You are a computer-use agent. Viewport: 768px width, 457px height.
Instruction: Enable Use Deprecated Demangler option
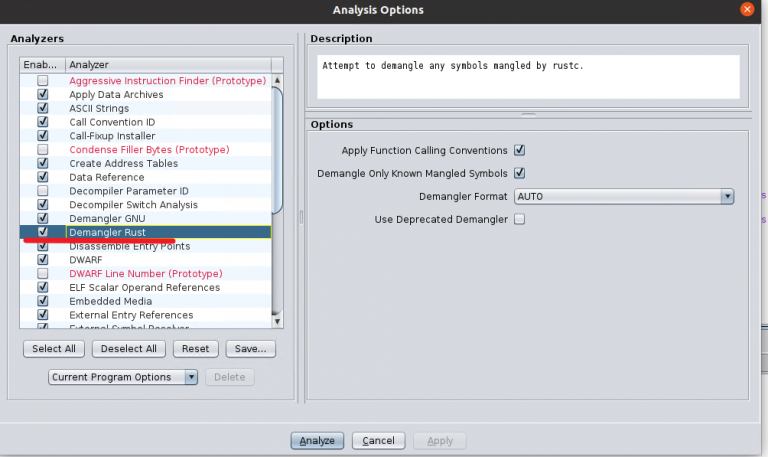click(x=519, y=219)
